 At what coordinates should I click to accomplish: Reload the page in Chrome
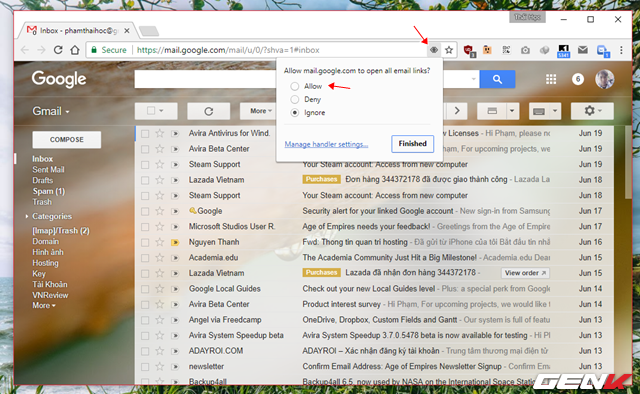58,50
